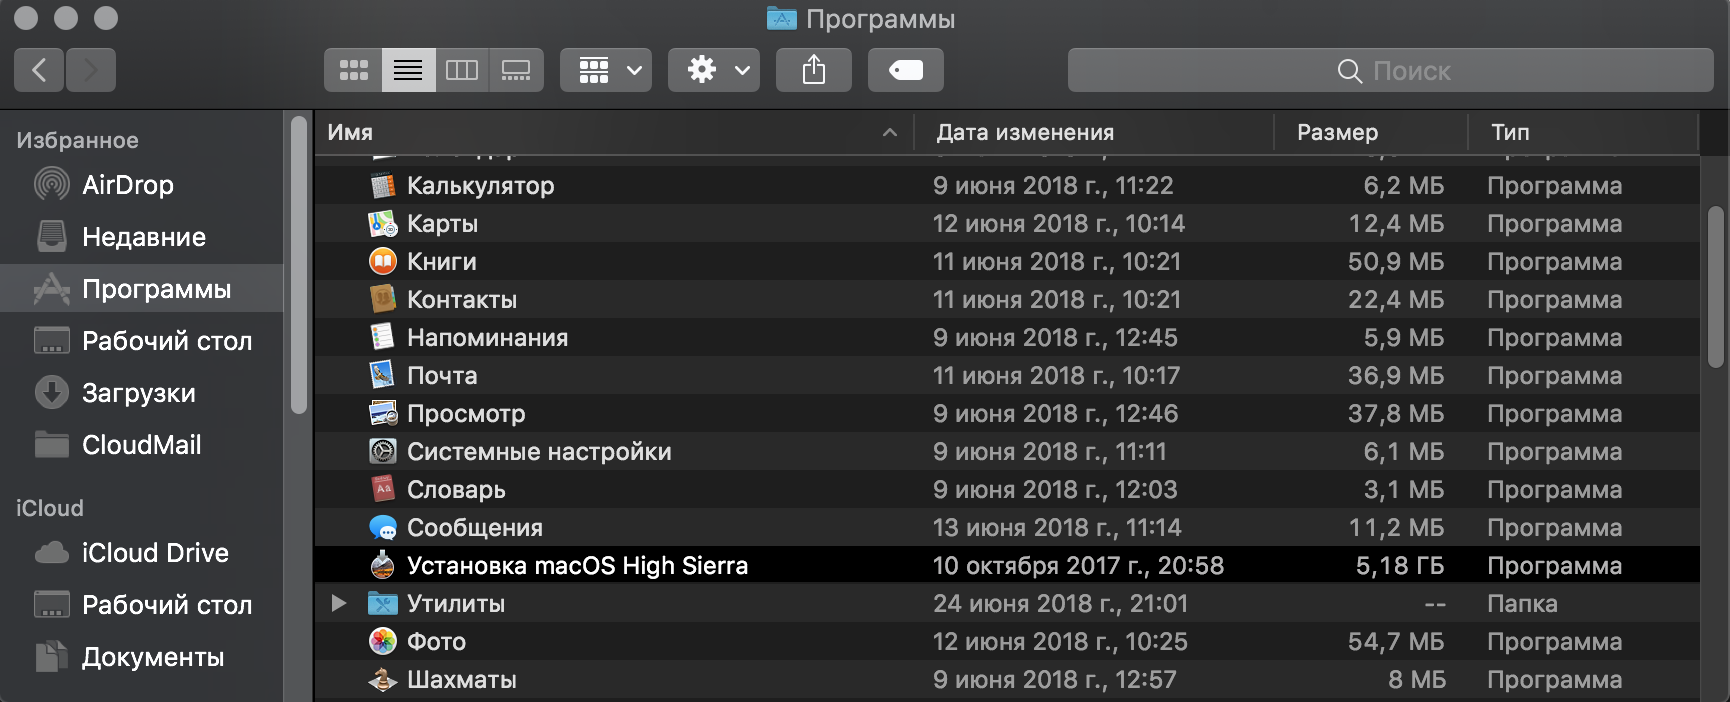This screenshot has height=702, width=1730.
Task: Click the size value 54,7 МБ
Action: point(1396,641)
